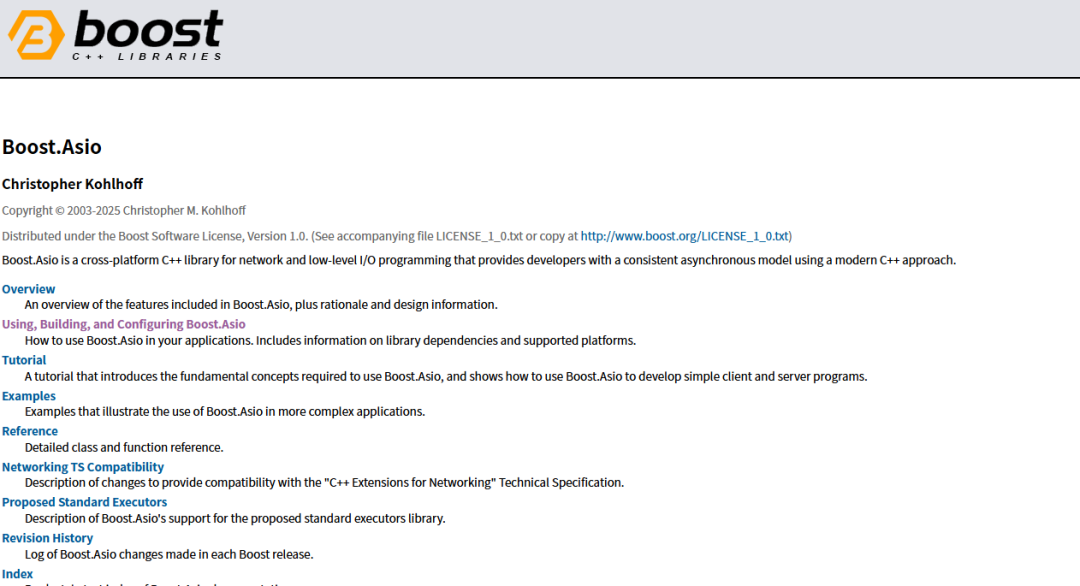This screenshot has width=1080, height=586.
Task: Click the 'Log of Boost.Asio changes' description
Action: coord(169,554)
